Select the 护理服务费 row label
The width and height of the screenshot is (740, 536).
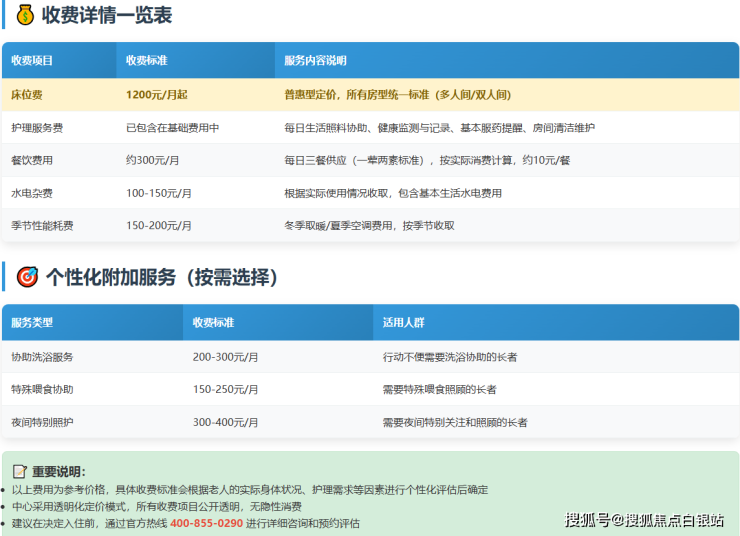point(37,128)
